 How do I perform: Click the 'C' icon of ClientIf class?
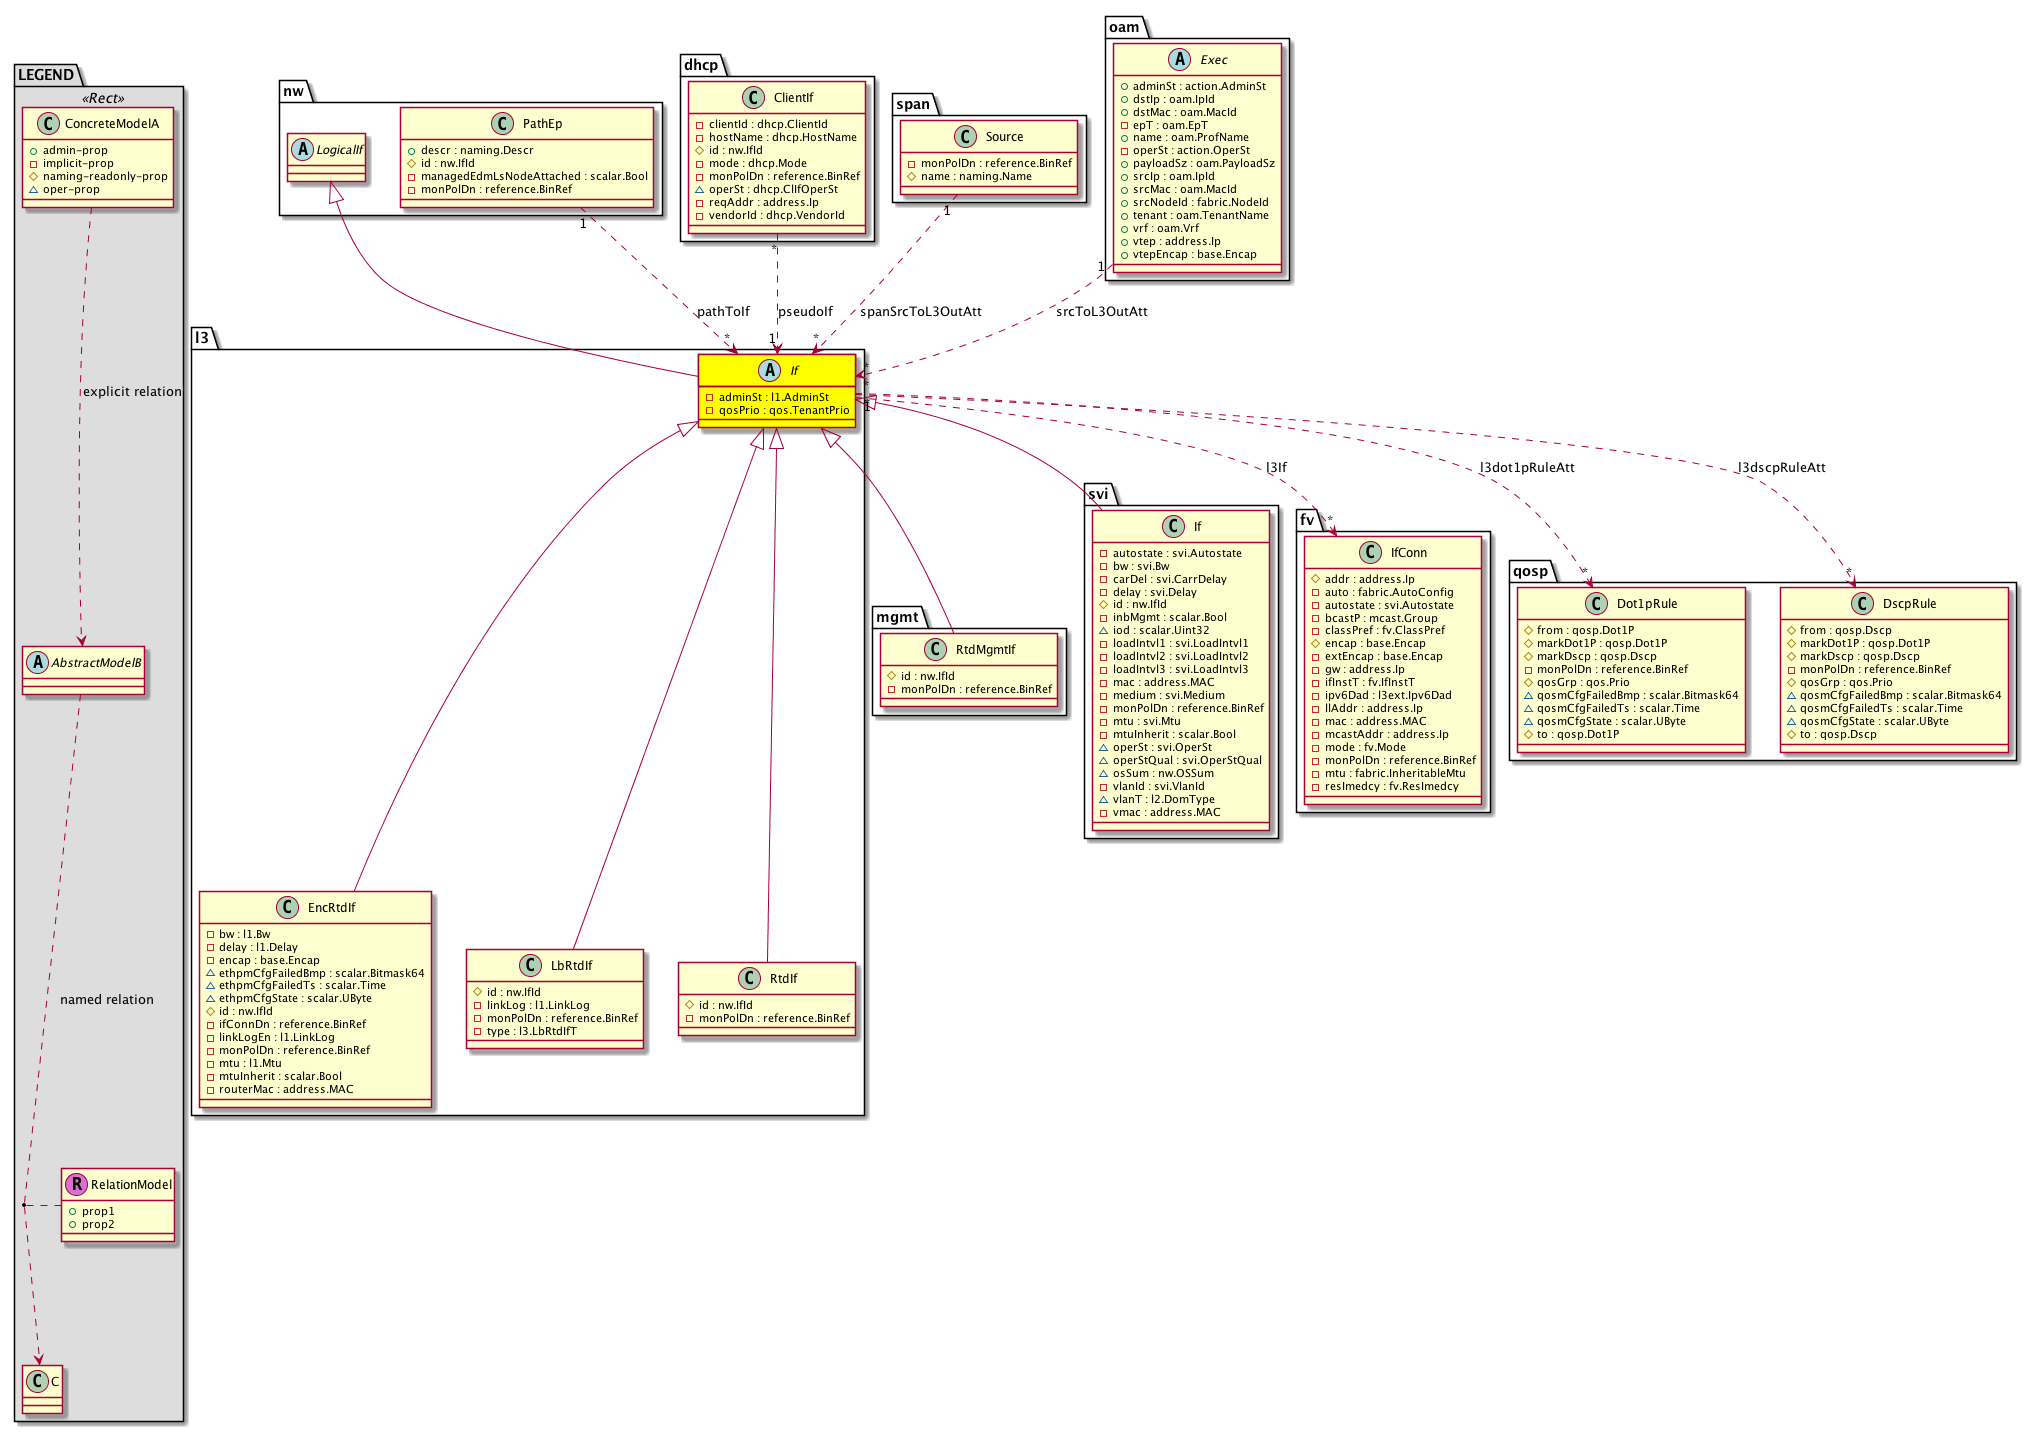(753, 97)
